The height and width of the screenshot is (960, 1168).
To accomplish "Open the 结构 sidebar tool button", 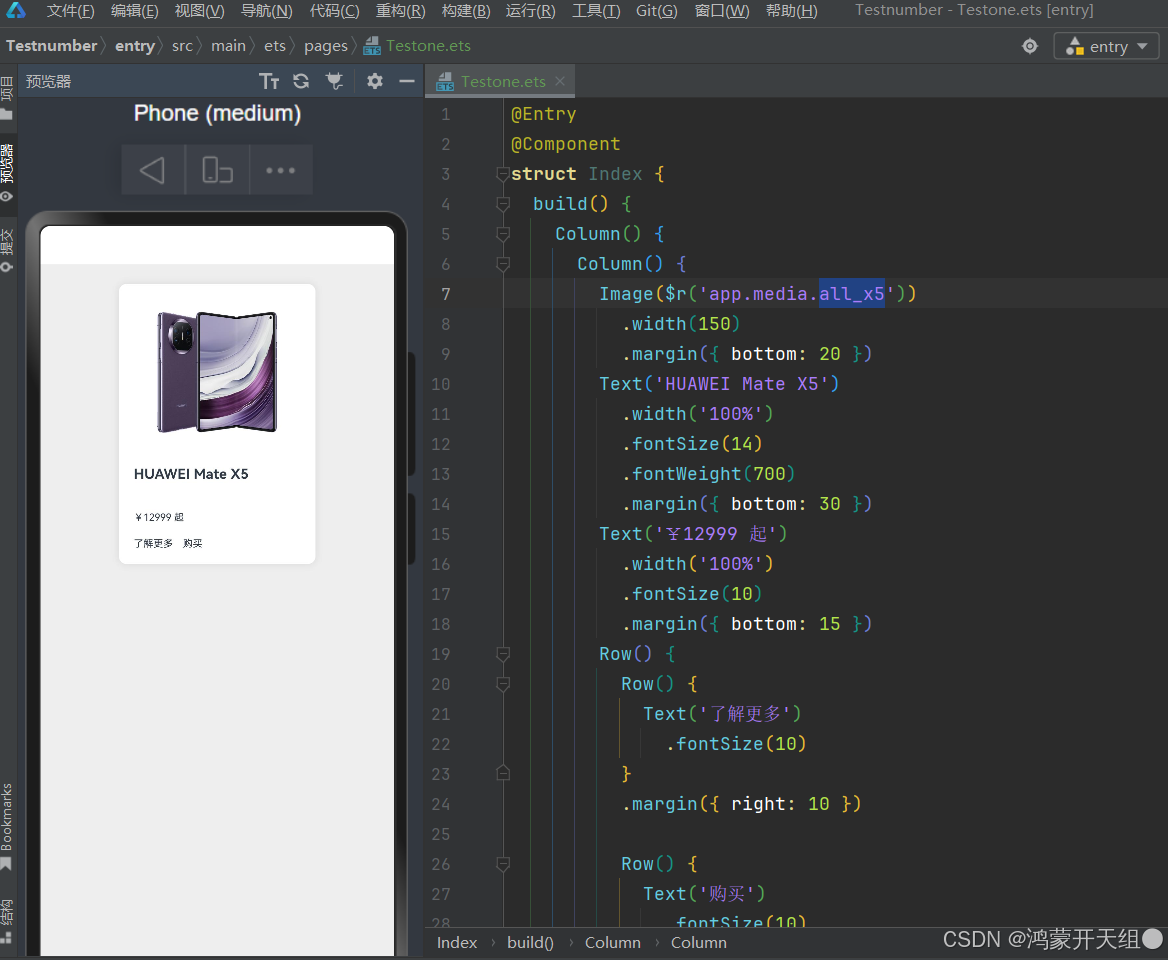I will point(7,922).
